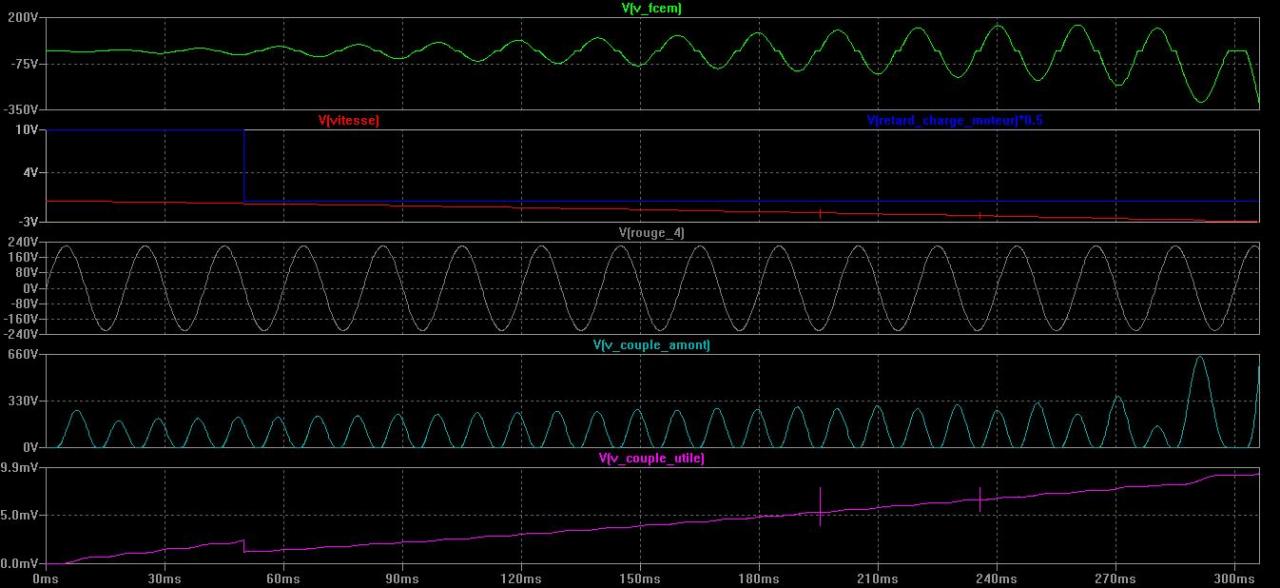Viewport: 1280px width, 588px height.
Task: Click the 60ms time axis label
Action: tap(284, 579)
